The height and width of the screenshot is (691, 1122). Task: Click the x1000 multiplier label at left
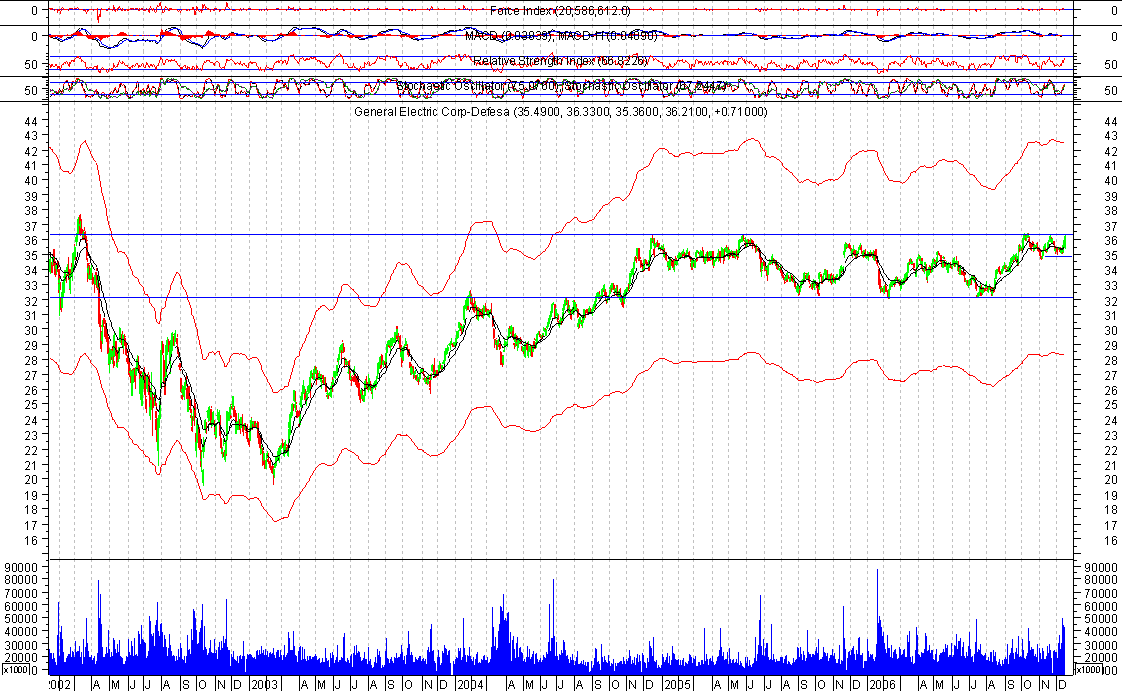[x=14, y=670]
